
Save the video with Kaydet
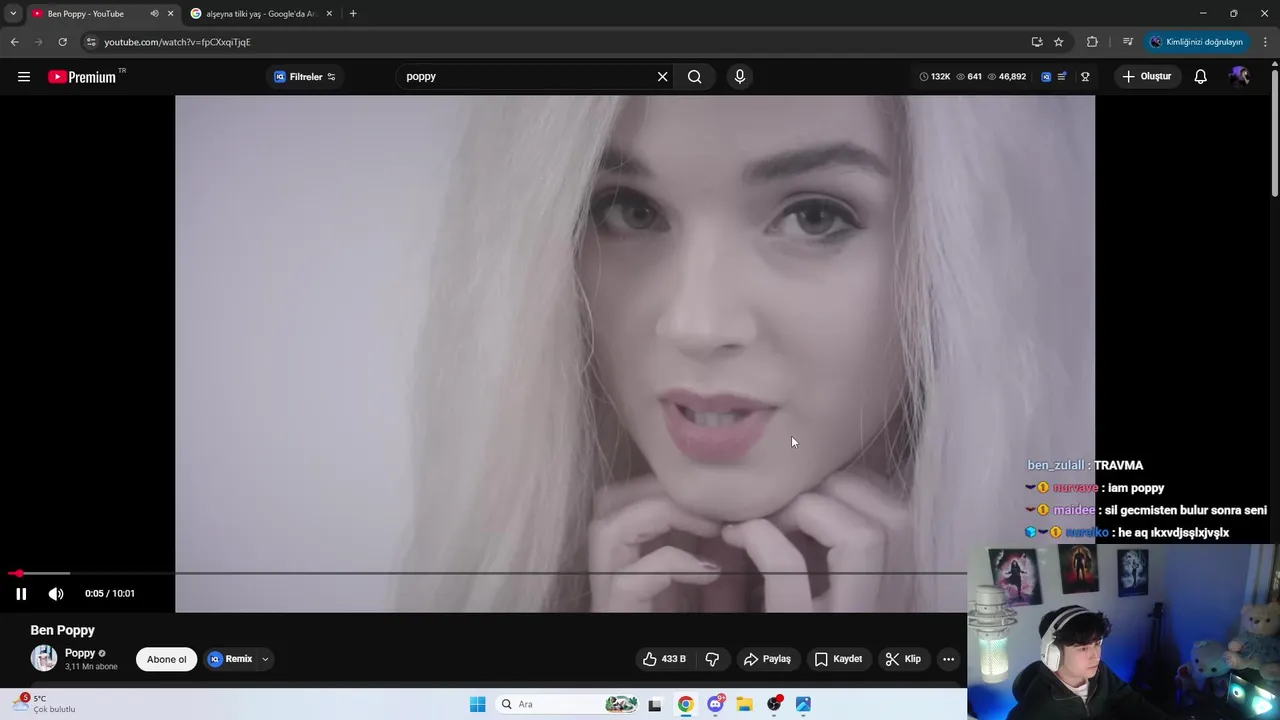[x=838, y=659]
